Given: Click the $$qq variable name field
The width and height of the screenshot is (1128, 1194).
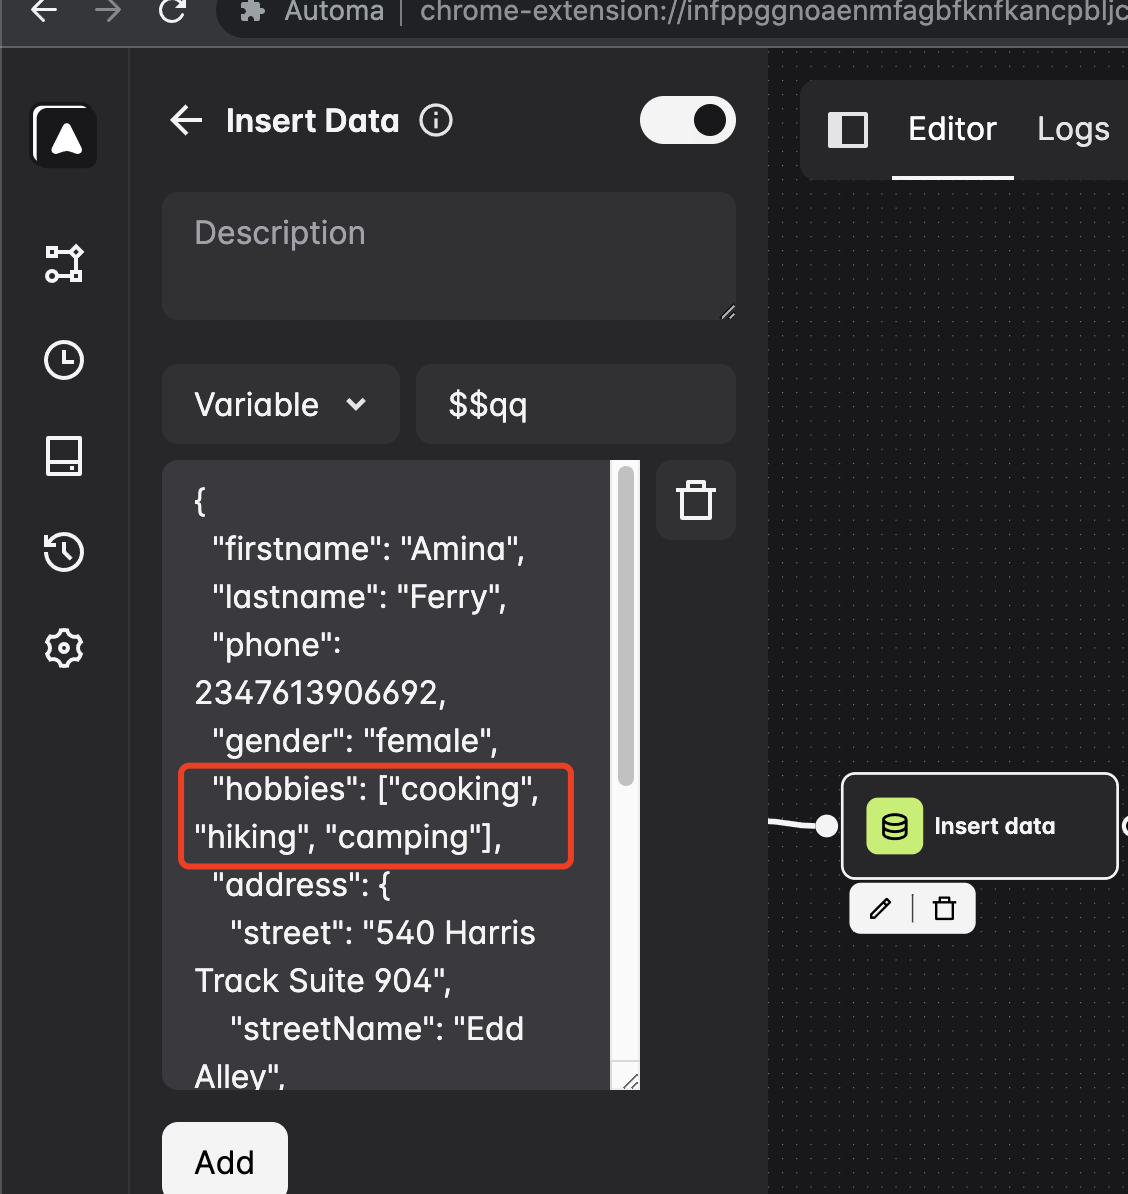Looking at the screenshot, I should point(575,404).
